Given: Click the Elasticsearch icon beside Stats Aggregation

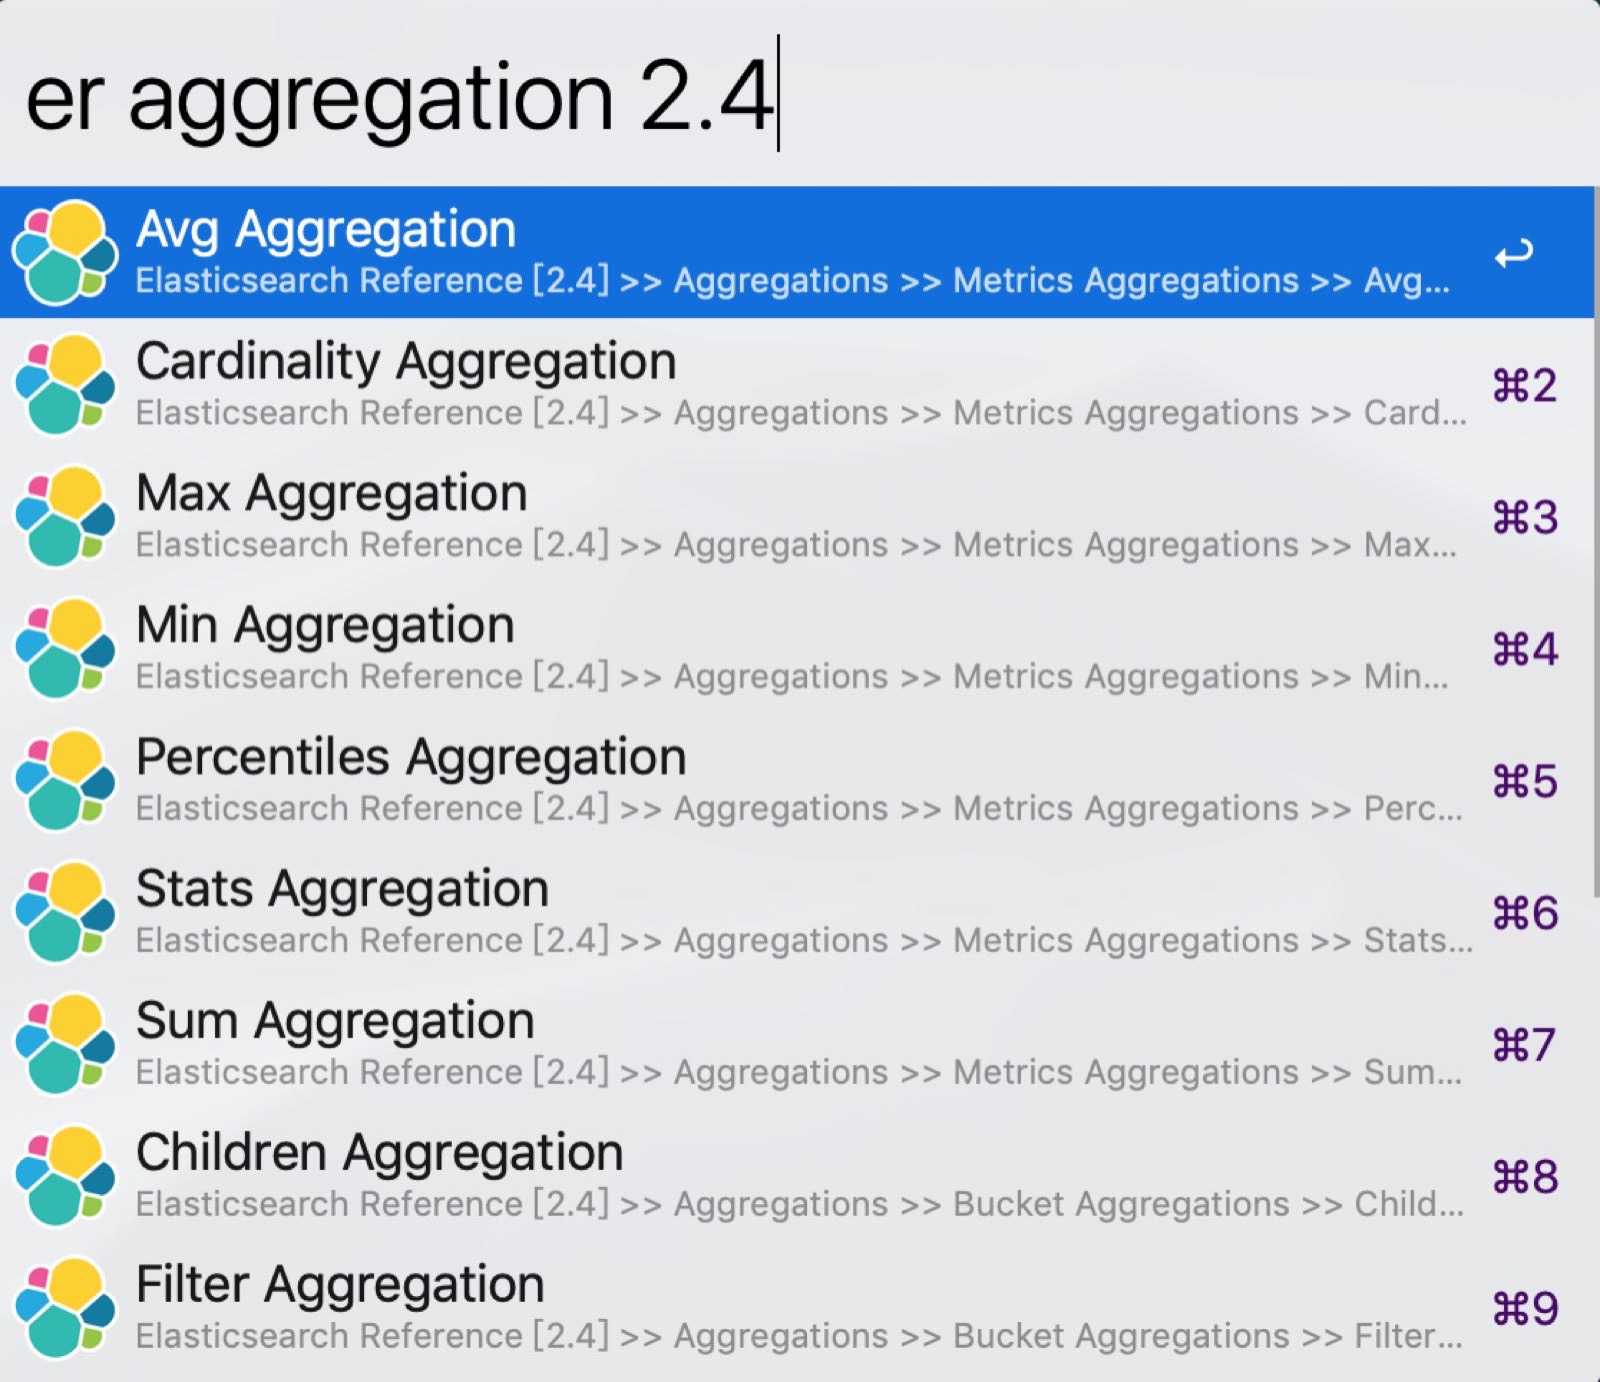Looking at the screenshot, I should [x=65, y=912].
